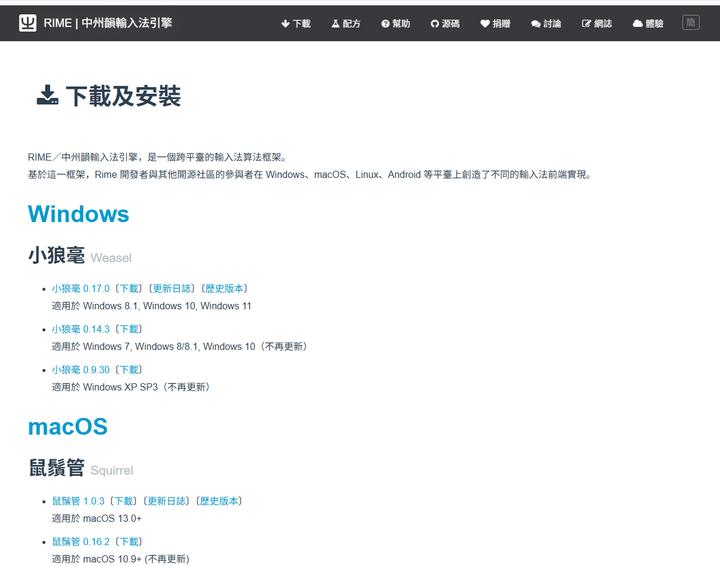Open 網誌 nav item with the edit icon
This screenshot has height=566, width=720.
597,23
